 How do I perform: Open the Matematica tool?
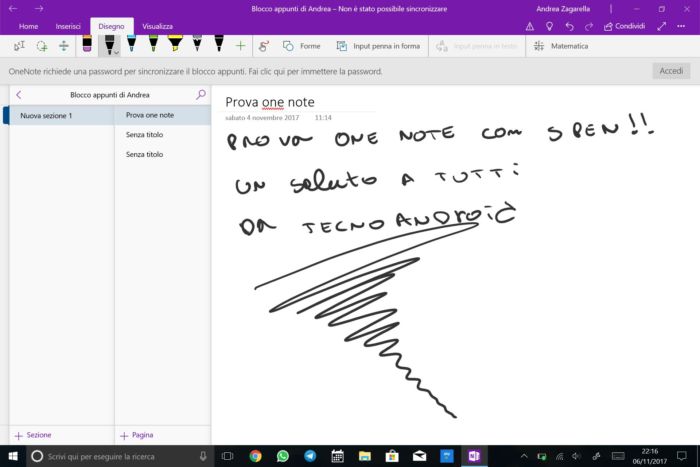[561, 46]
